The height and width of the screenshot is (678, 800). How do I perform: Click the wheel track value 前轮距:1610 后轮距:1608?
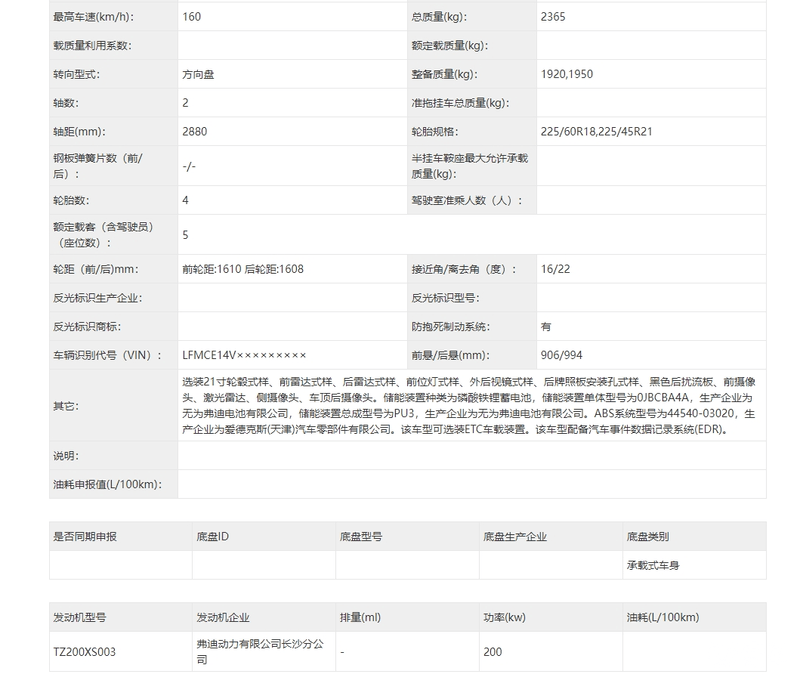point(243,269)
